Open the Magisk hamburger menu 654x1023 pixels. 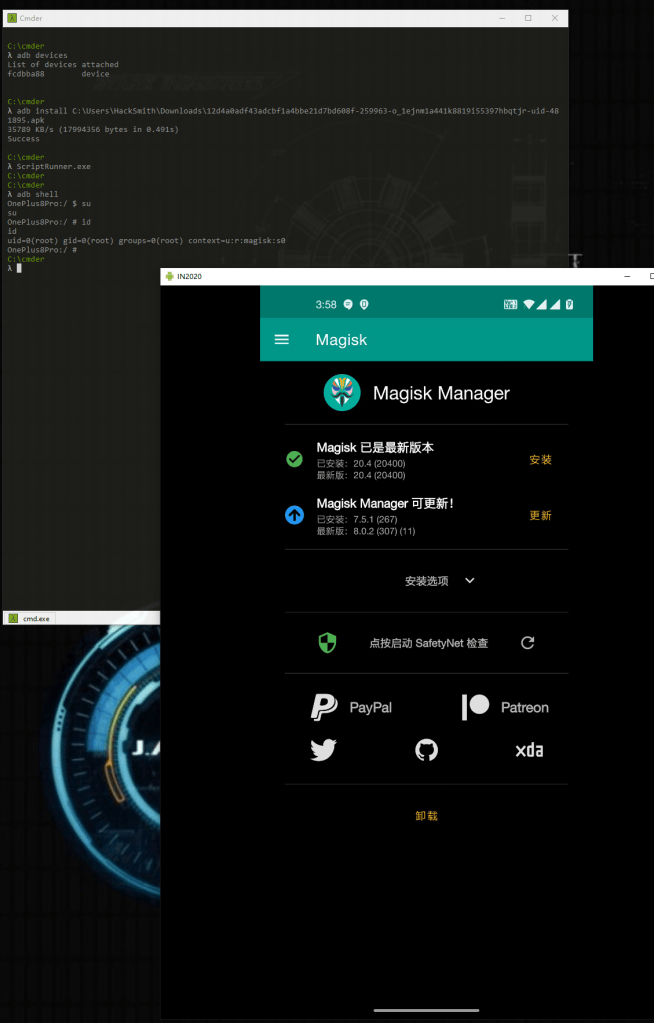coord(282,340)
